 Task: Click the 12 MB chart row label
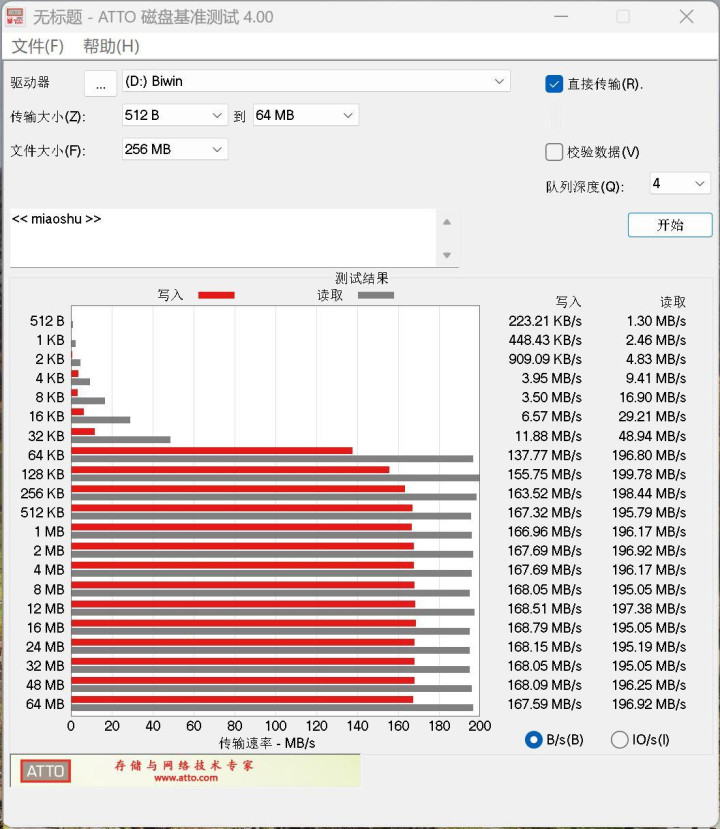[x=45, y=609]
